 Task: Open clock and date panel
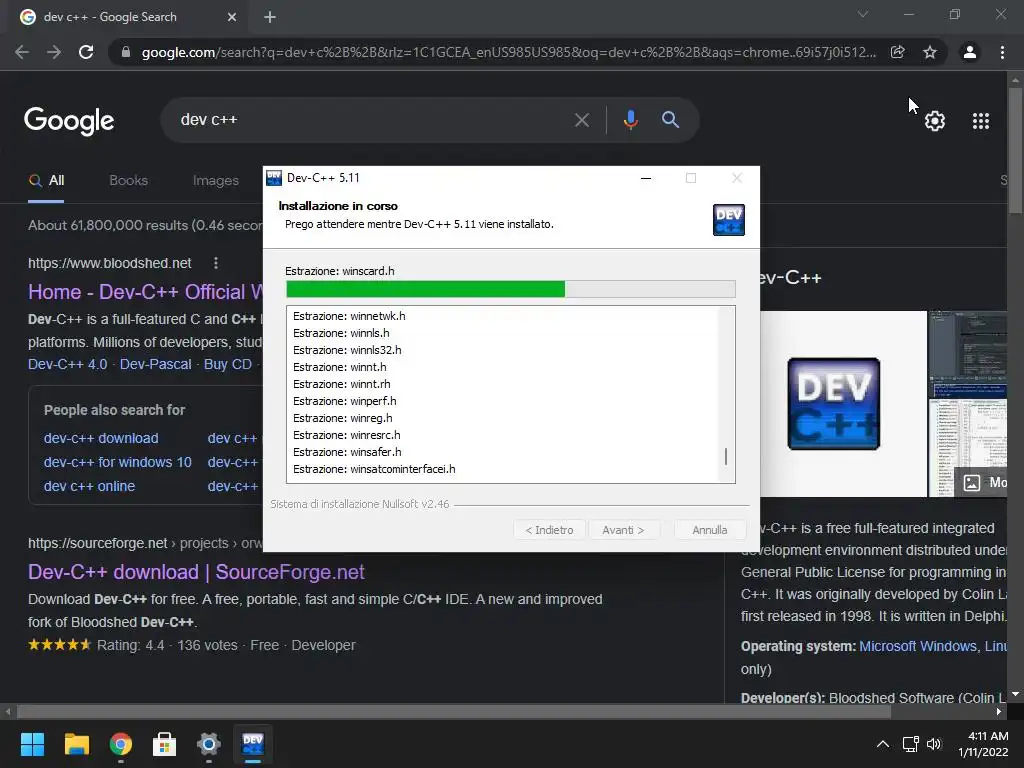point(984,744)
